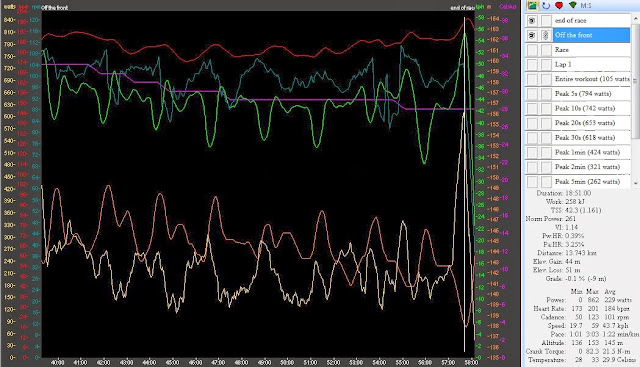
Task: Show the Peak 5s range on graph
Action: tap(532, 93)
